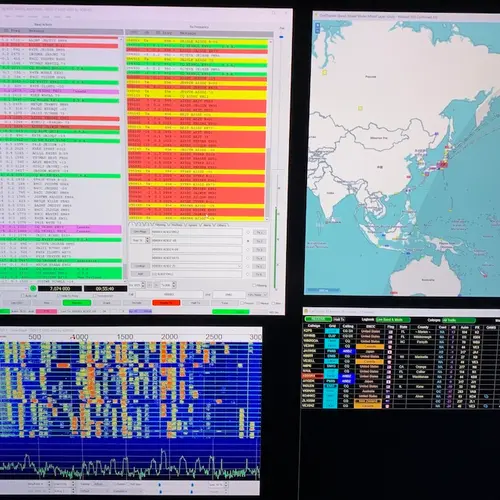Image resolution: width=500 pixels, height=500 pixels.
Task: Select the second Tx message radio button
Action: click(248, 241)
